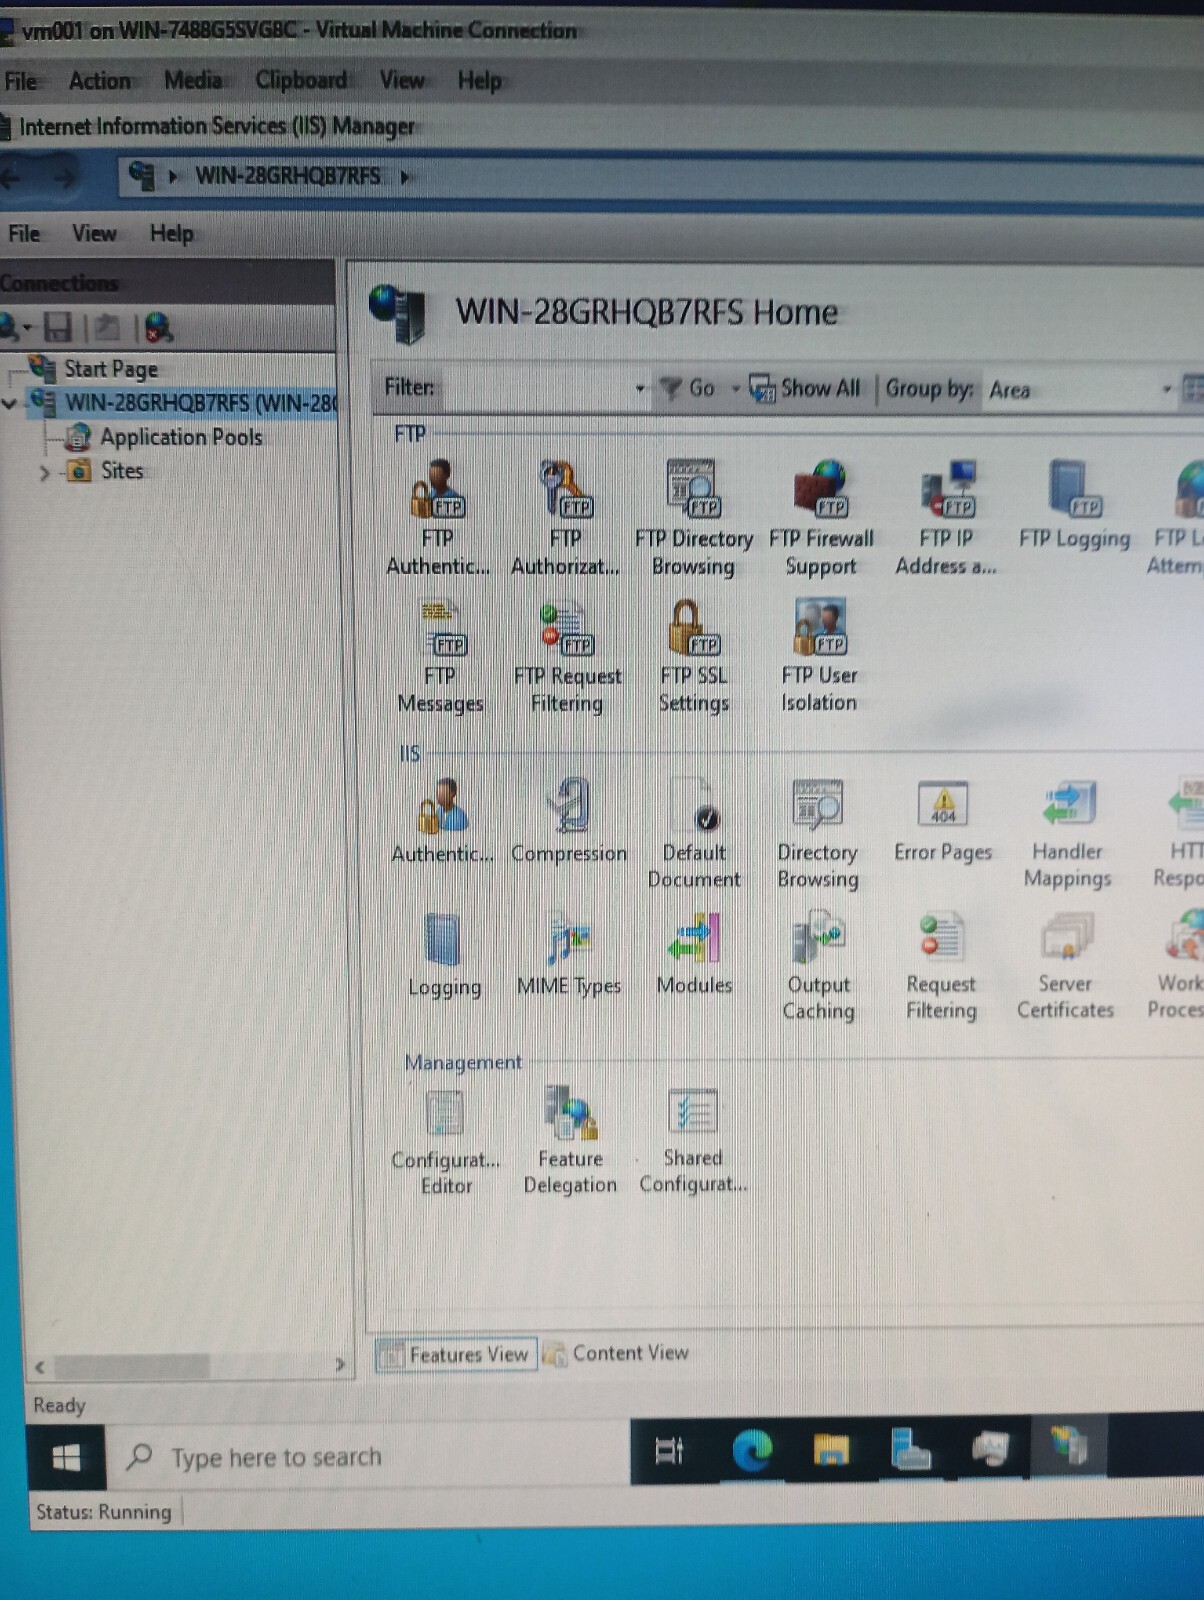Navigate back with the back arrow
This screenshot has width=1204, height=1600.
(x=11, y=178)
